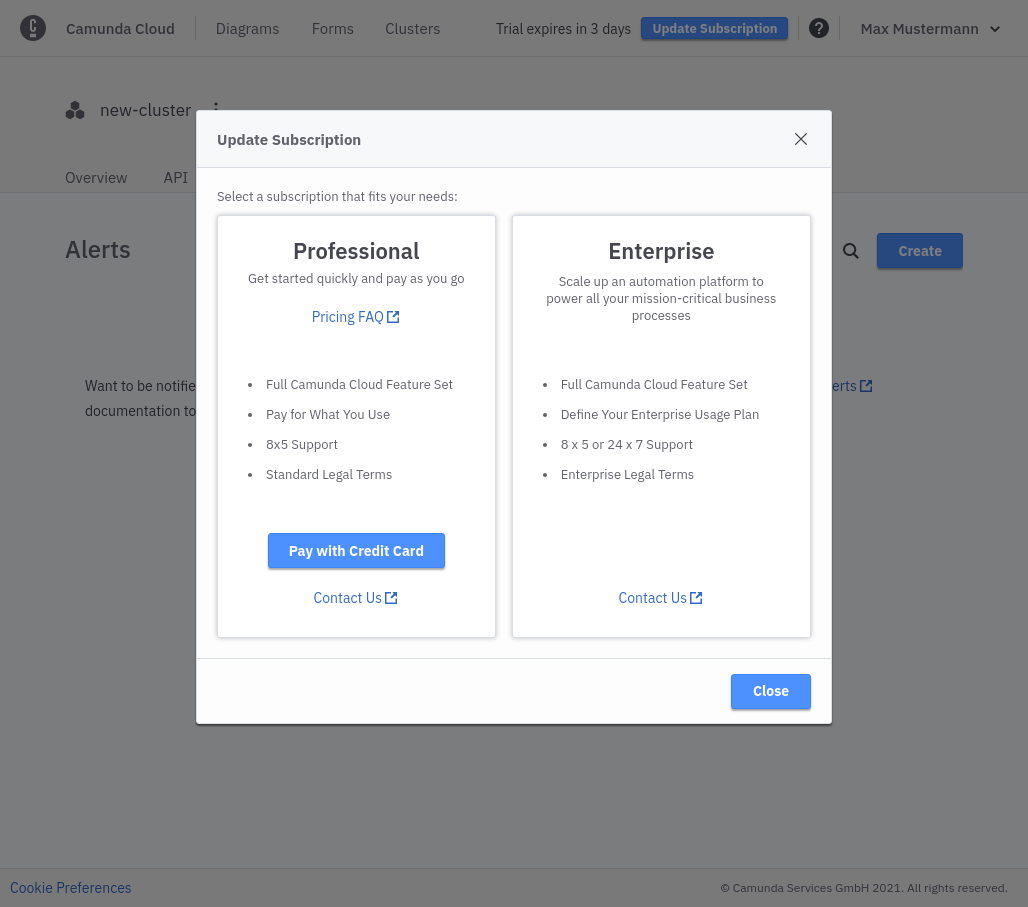Select the Overview tab
The image size is (1028, 907).
pos(95,177)
